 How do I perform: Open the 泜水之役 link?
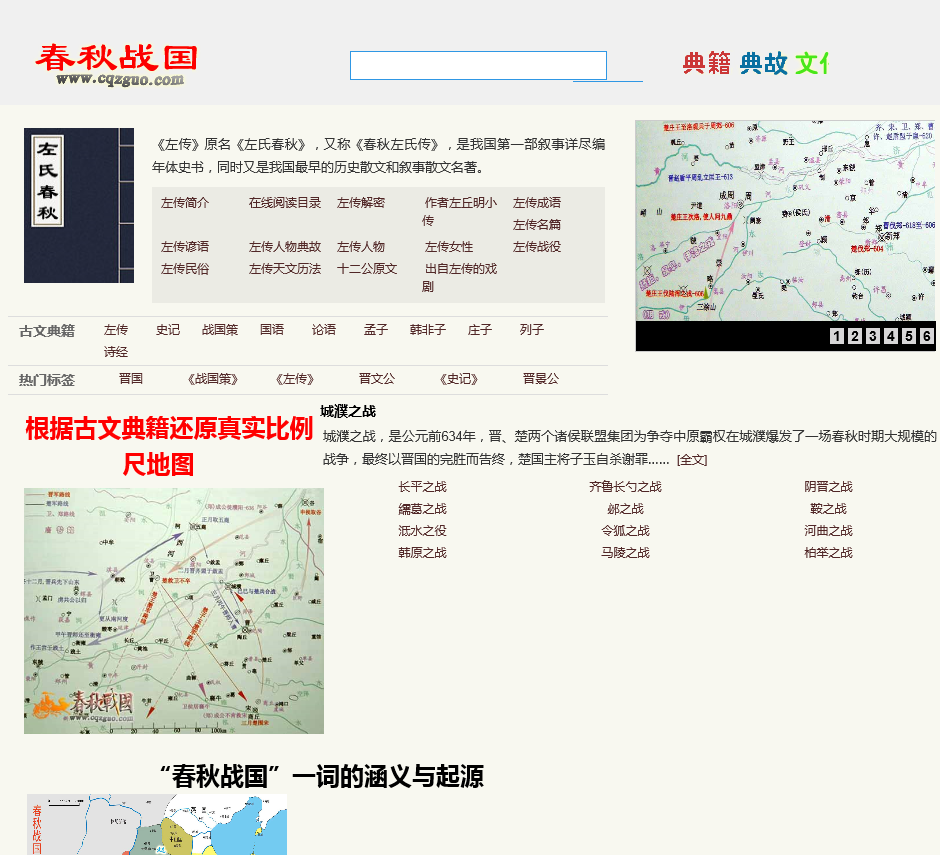tap(422, 531)
